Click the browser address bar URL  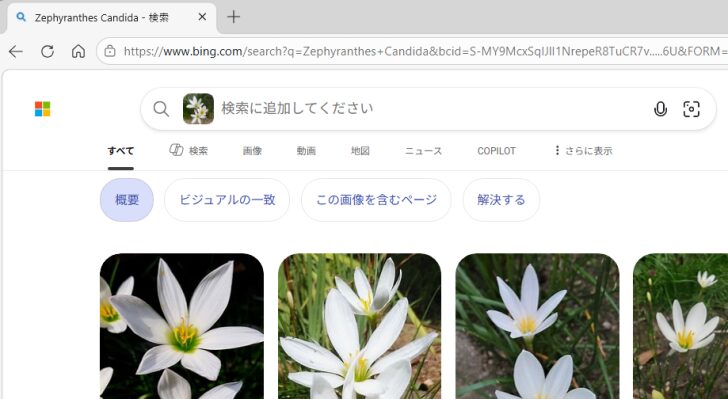click(425, 51)
